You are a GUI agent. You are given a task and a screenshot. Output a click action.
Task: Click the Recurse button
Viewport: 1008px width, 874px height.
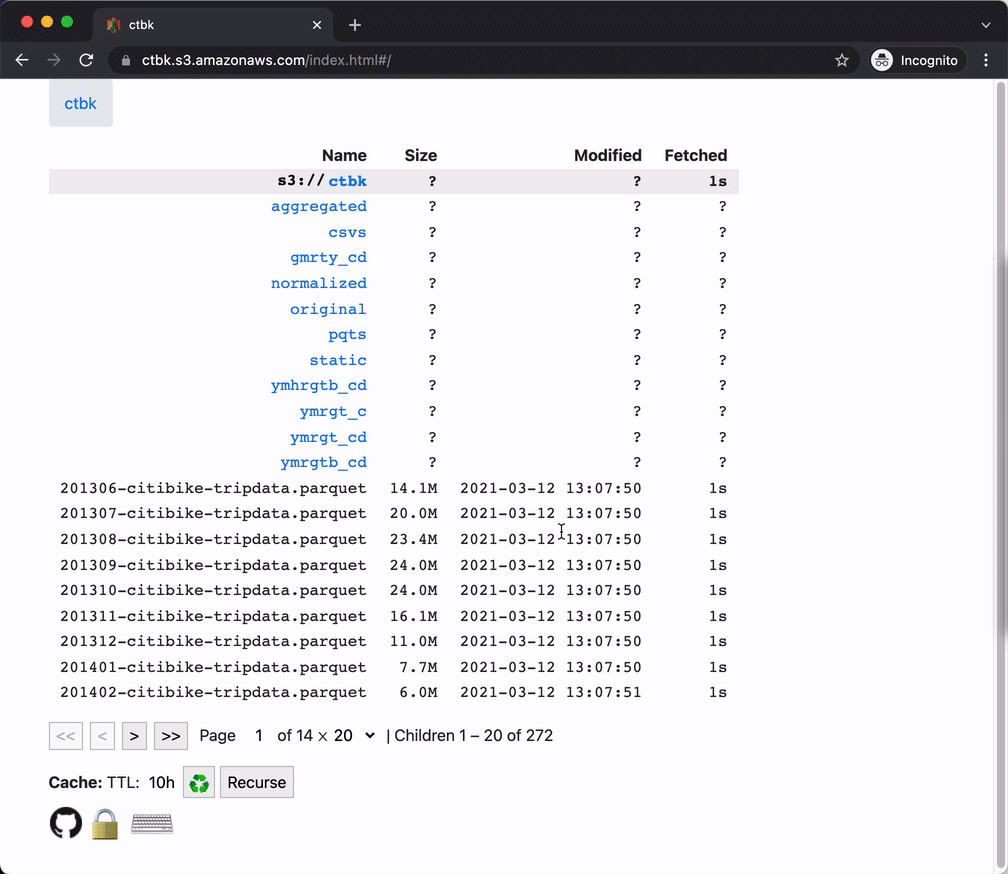[256, 782]
